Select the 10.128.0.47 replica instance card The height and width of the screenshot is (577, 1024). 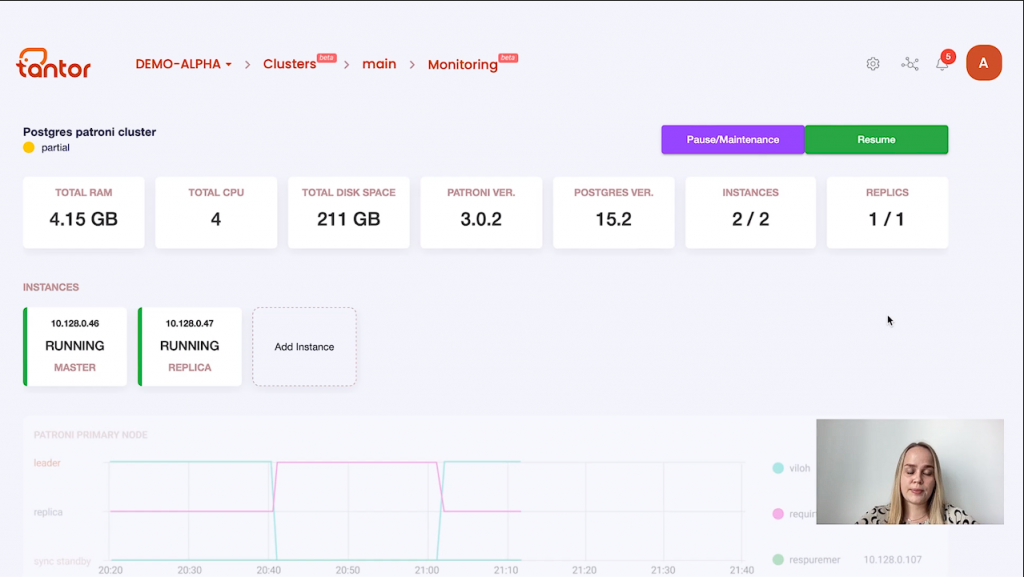190,347
